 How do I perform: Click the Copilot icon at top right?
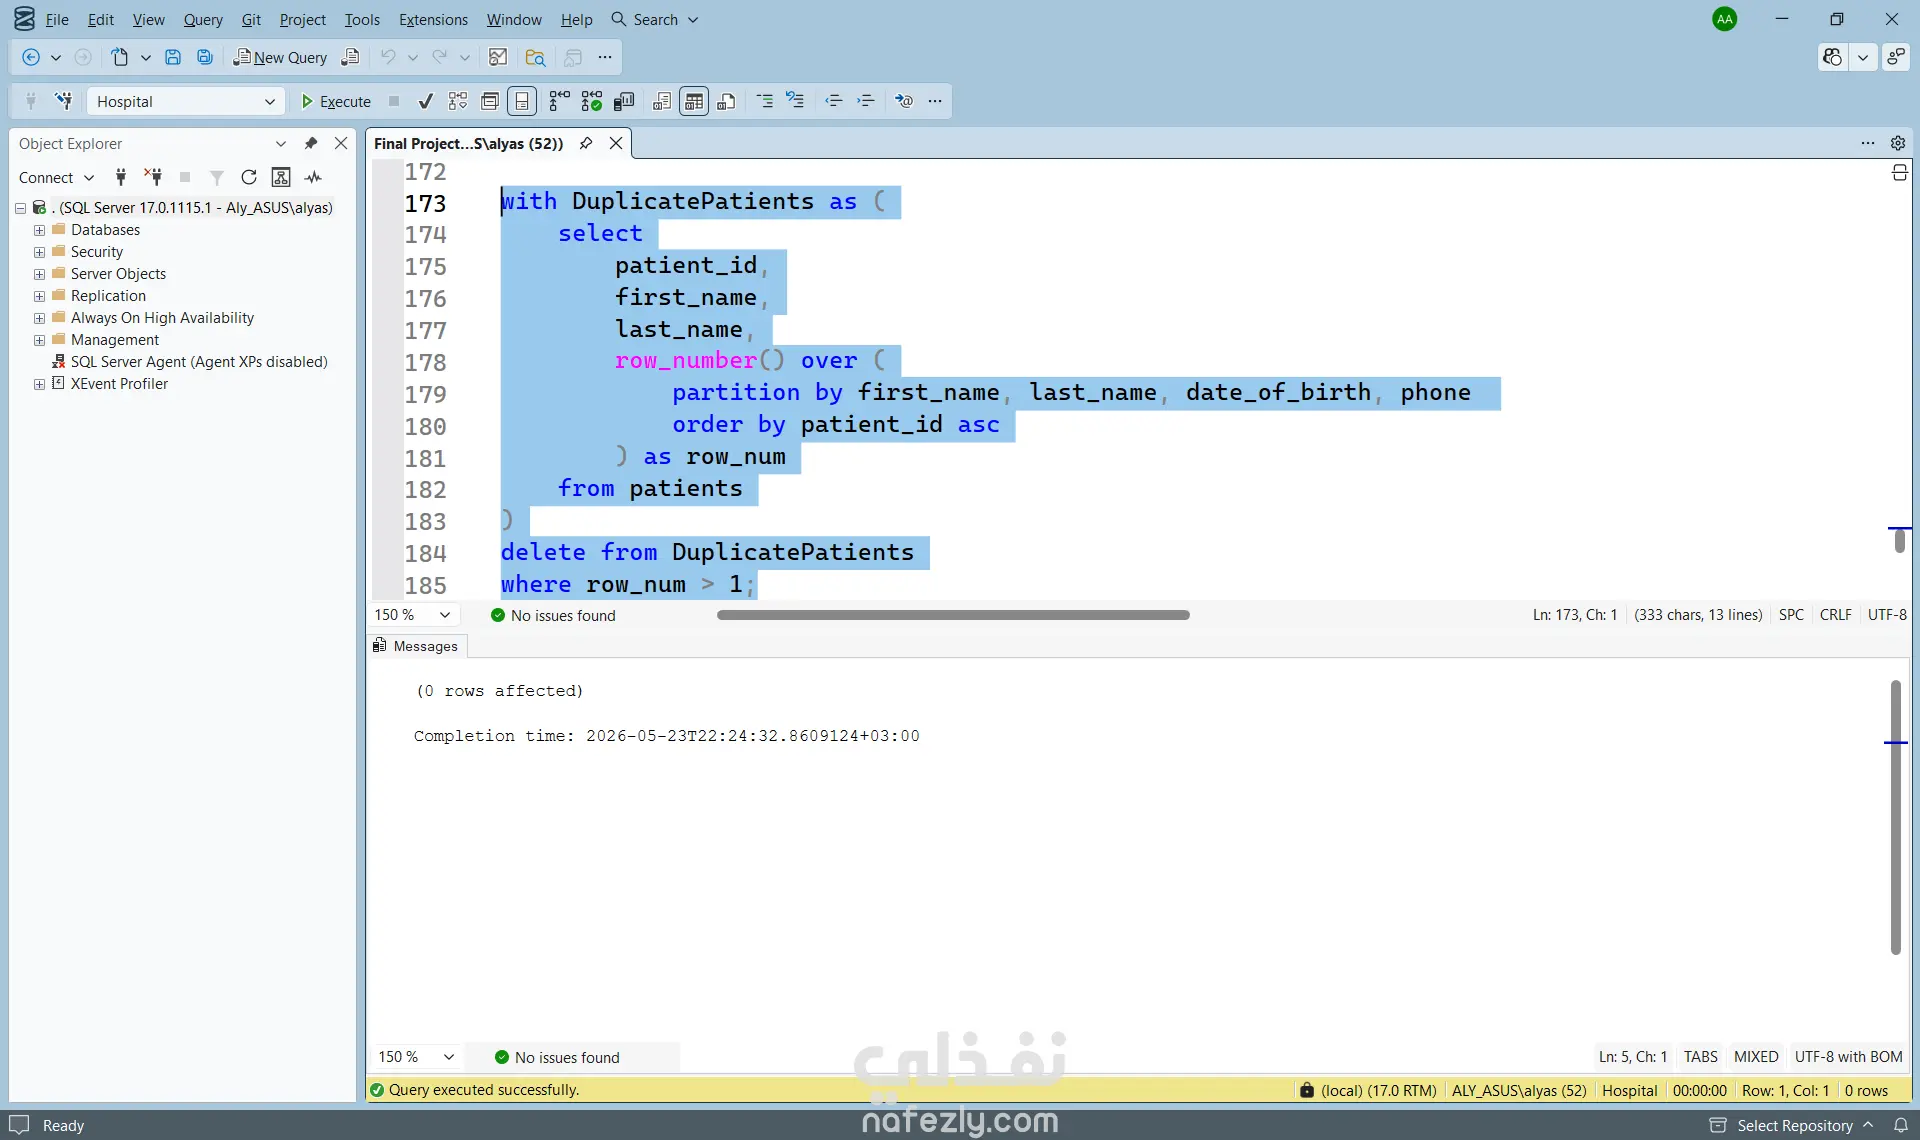coord(1832,58)
